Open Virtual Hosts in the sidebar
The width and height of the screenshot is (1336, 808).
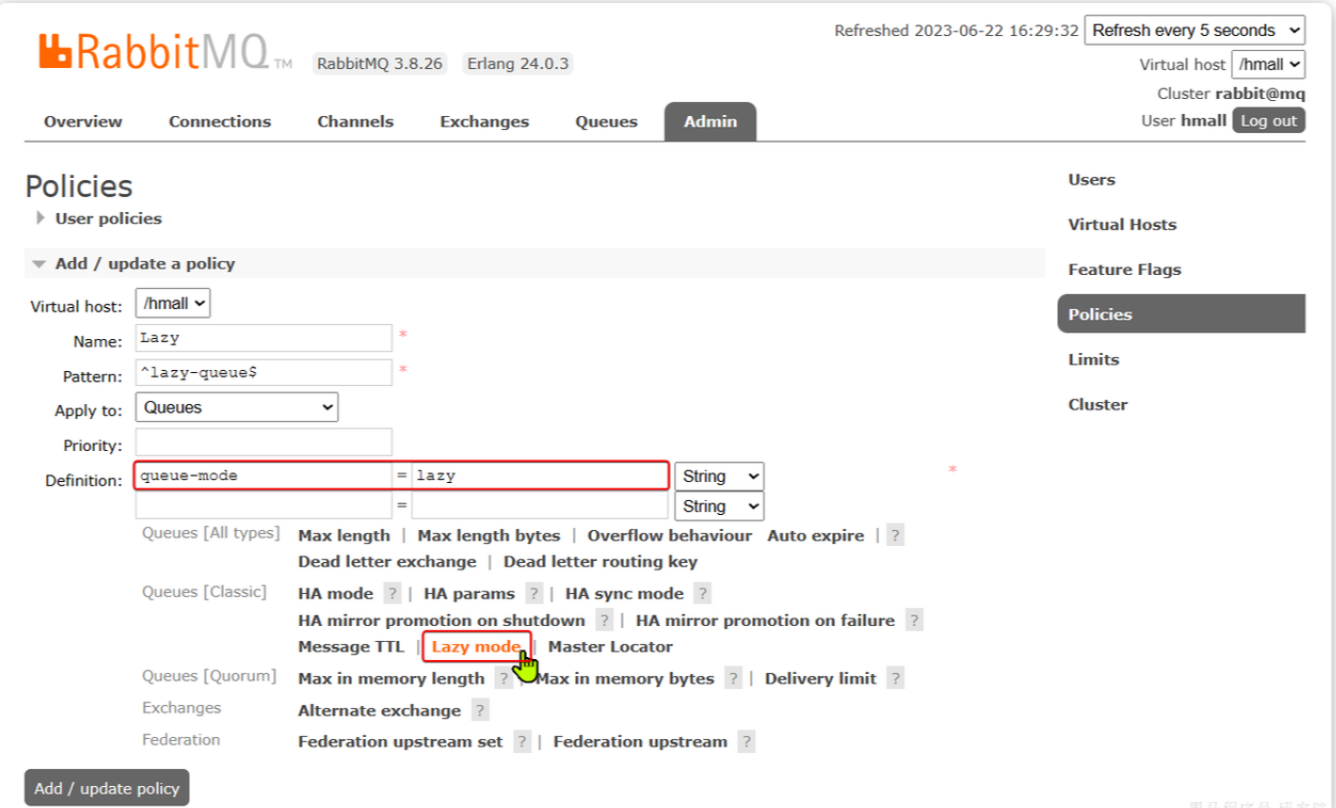tap(1122, 225)
